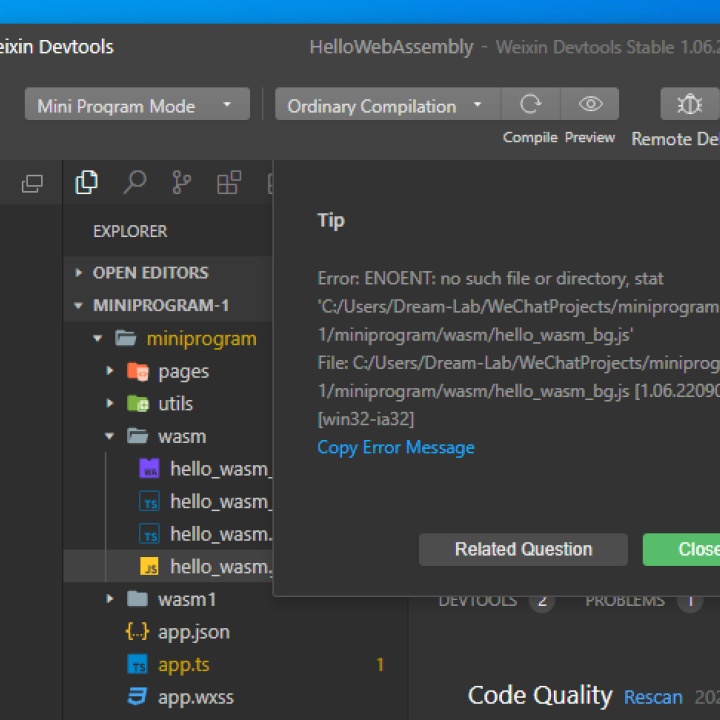720x720 pixels.
Task: Click the pages folder icon
Action: point(138,371)
